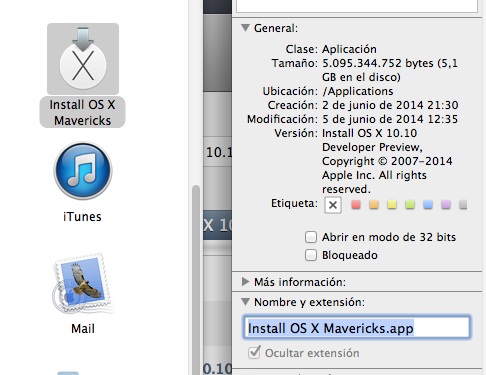
Task: Apply the green Etiqueta label color
Action: pyautogui.click(x=410, y=204)
